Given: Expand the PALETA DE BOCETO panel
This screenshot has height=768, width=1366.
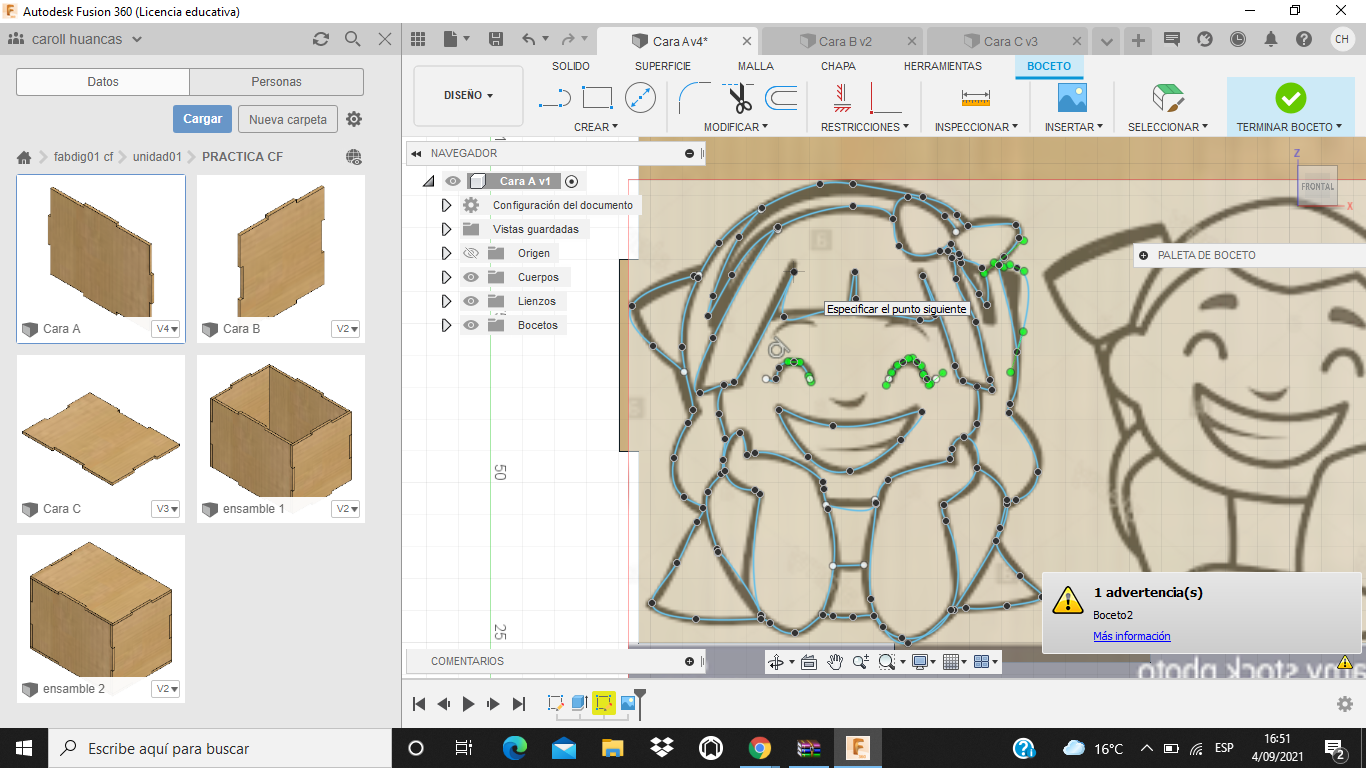Looking at the screenshot, I should pos(1143,255).
